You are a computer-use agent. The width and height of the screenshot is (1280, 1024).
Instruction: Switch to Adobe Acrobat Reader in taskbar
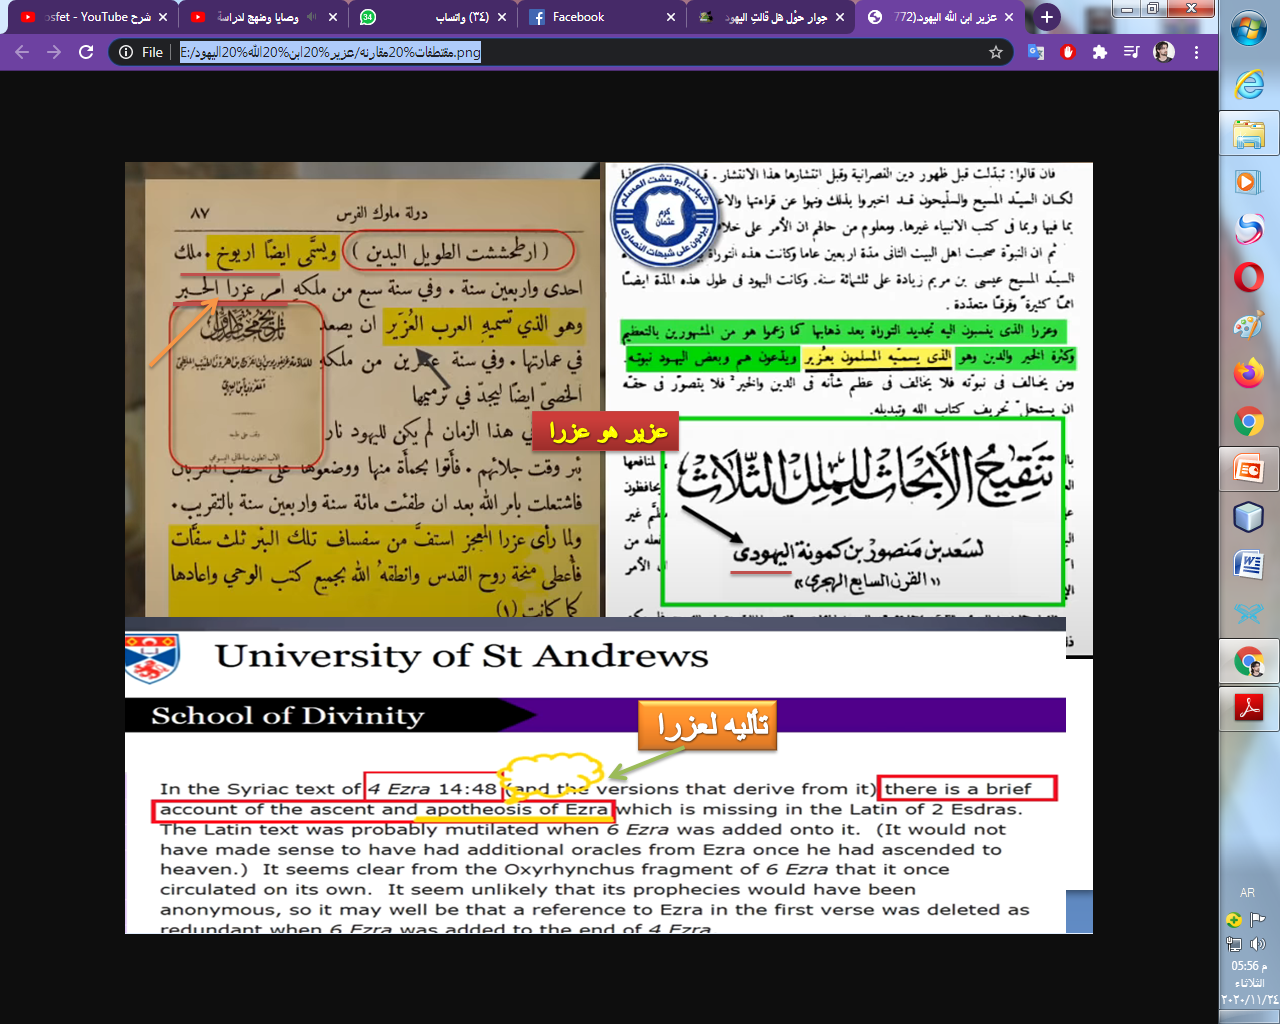pos(1249,708)
